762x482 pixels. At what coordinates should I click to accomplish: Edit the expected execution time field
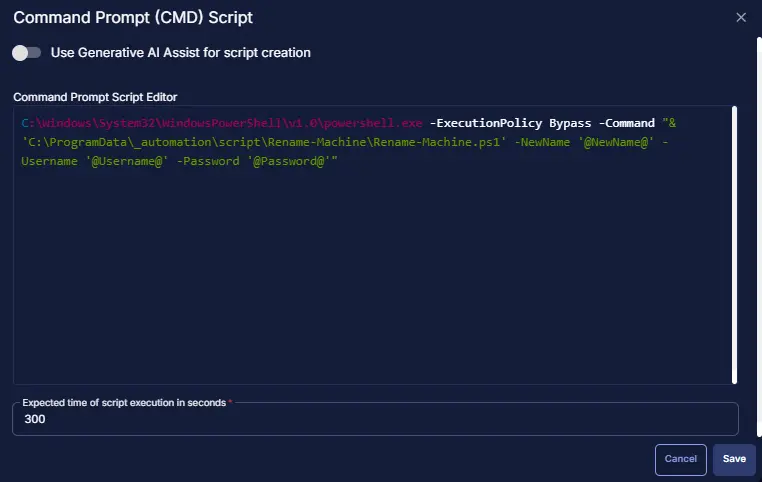375,419
